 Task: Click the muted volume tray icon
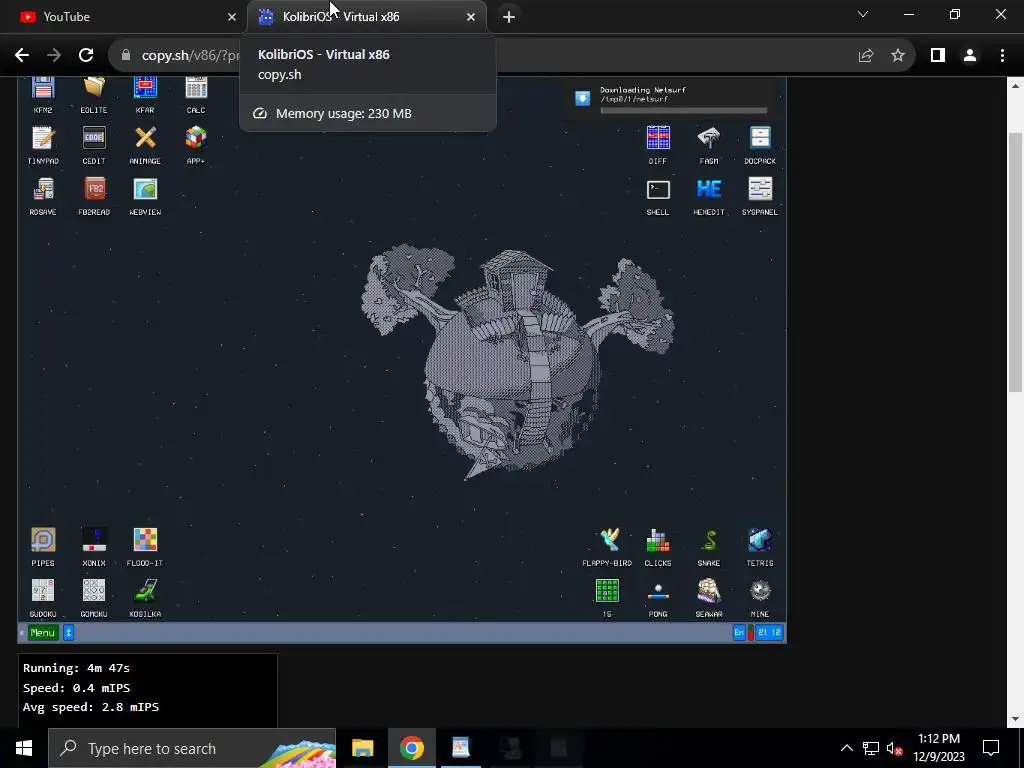(894, 748)
